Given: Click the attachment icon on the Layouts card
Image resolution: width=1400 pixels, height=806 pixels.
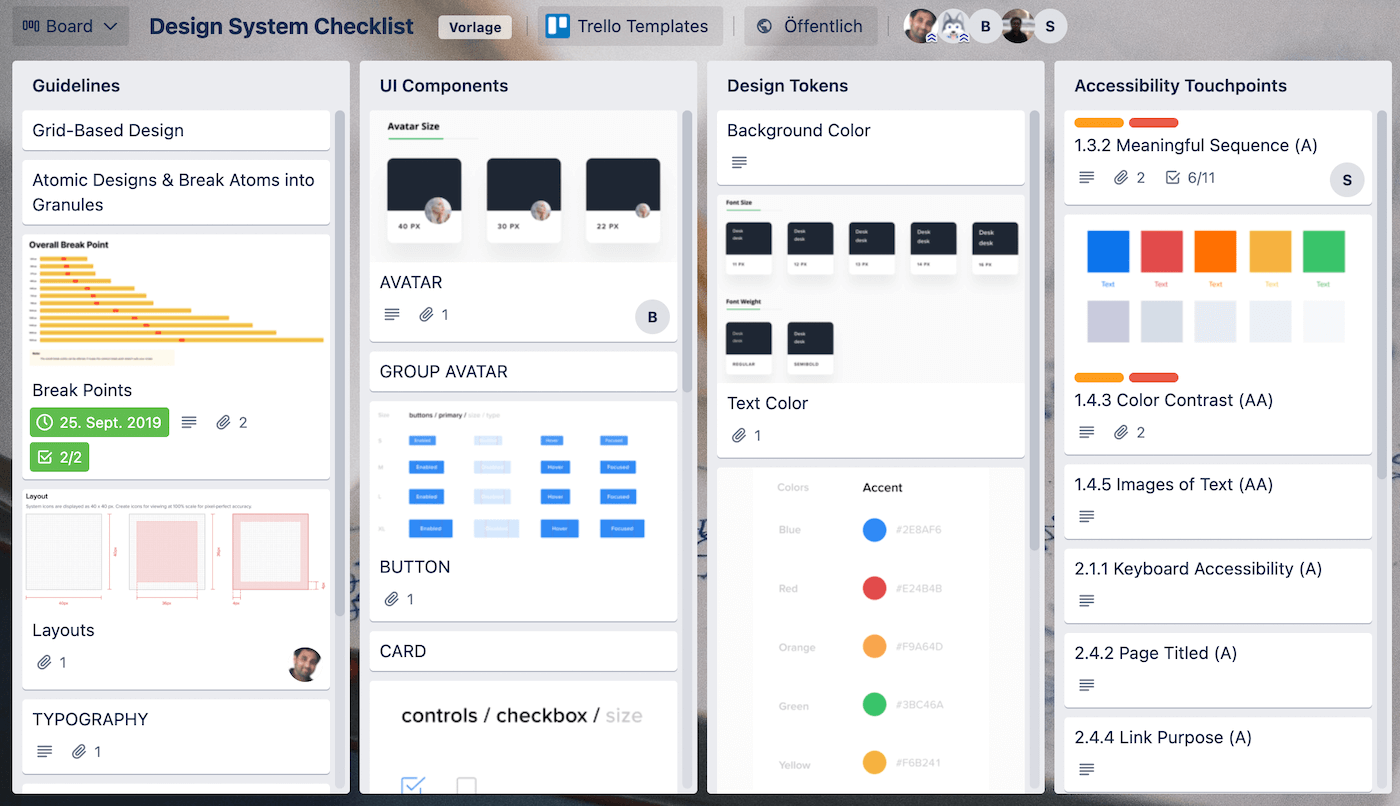Looking at the screenshot, I should tap(45, 662).
